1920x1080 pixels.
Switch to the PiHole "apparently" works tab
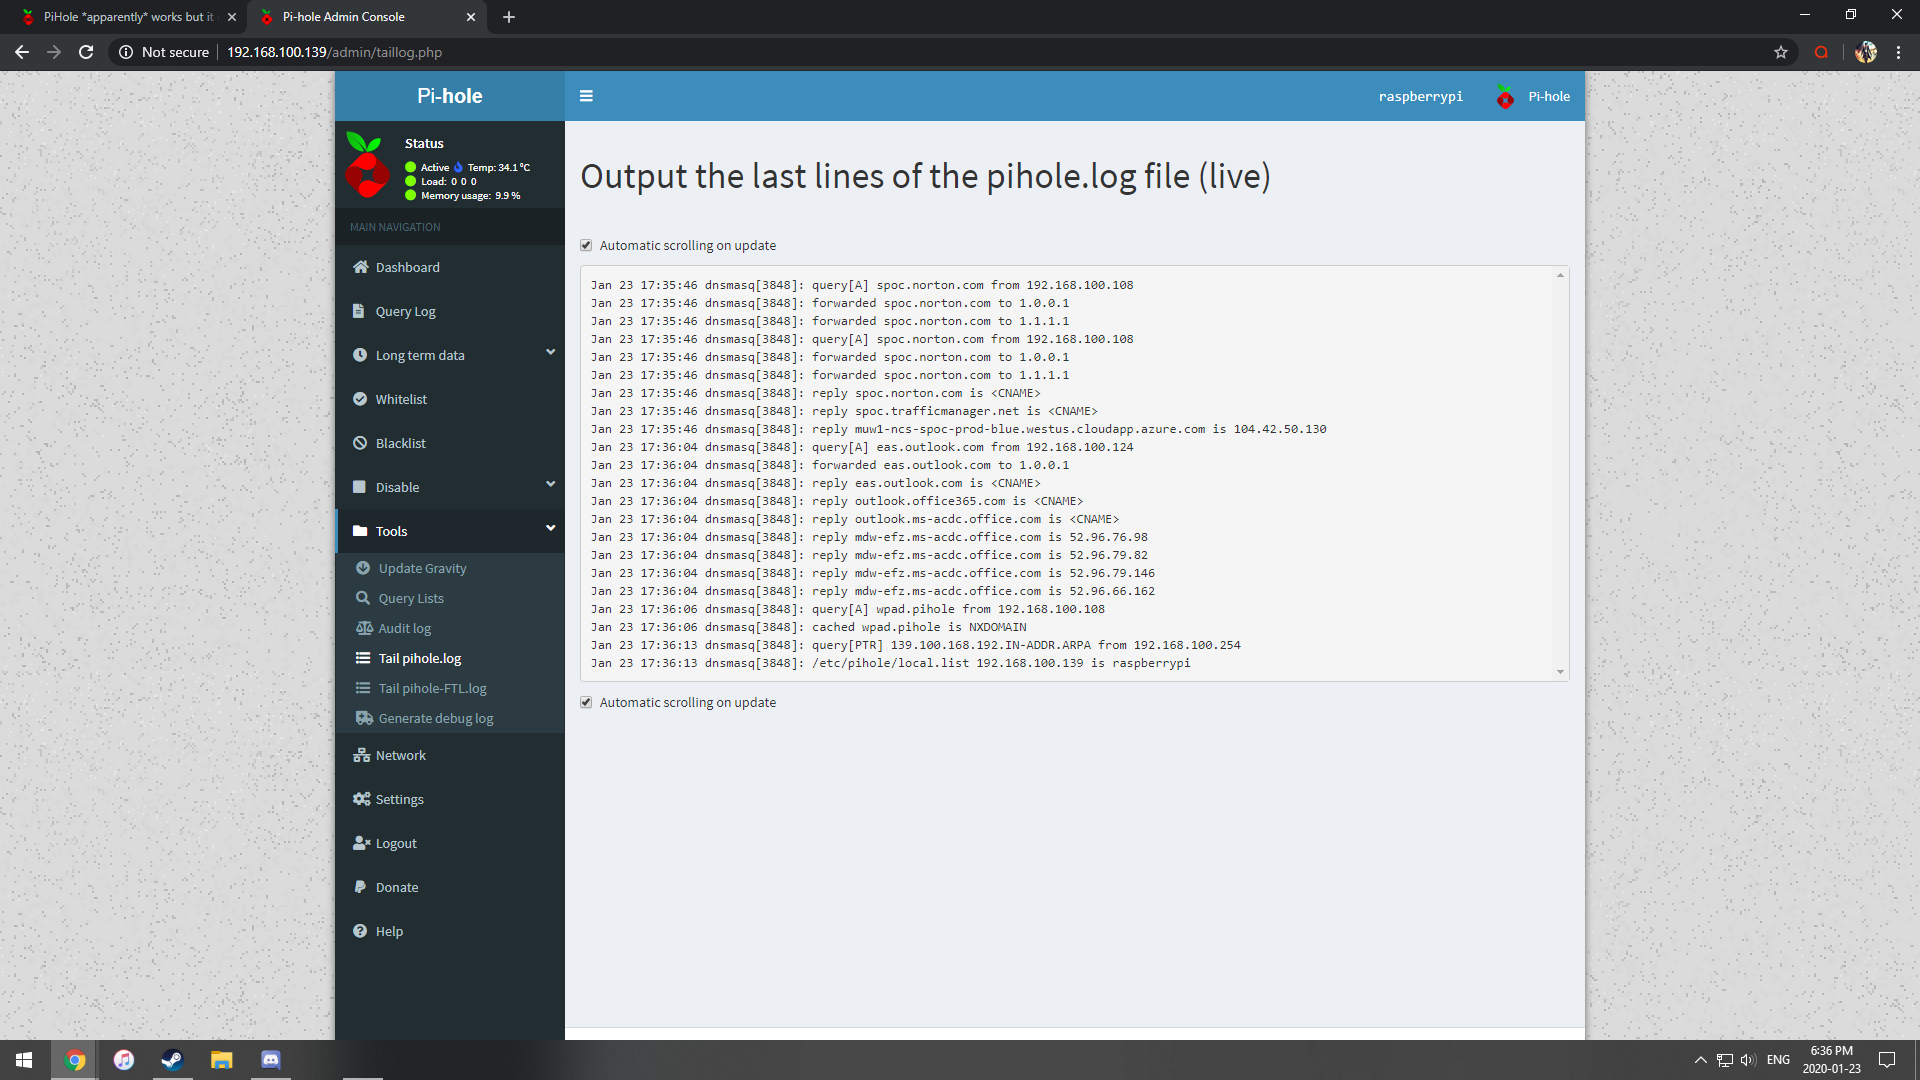(125, 17)
